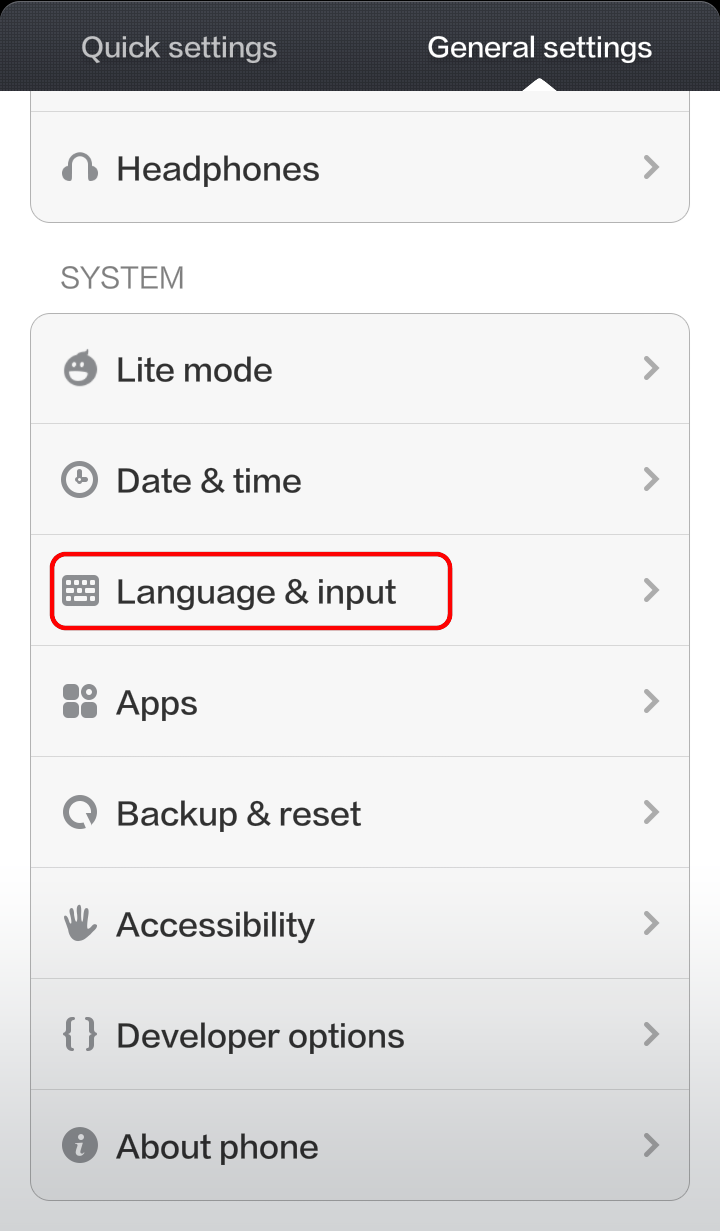
Task: Open the Developer options label
Action: click(x=260, y=1036)
